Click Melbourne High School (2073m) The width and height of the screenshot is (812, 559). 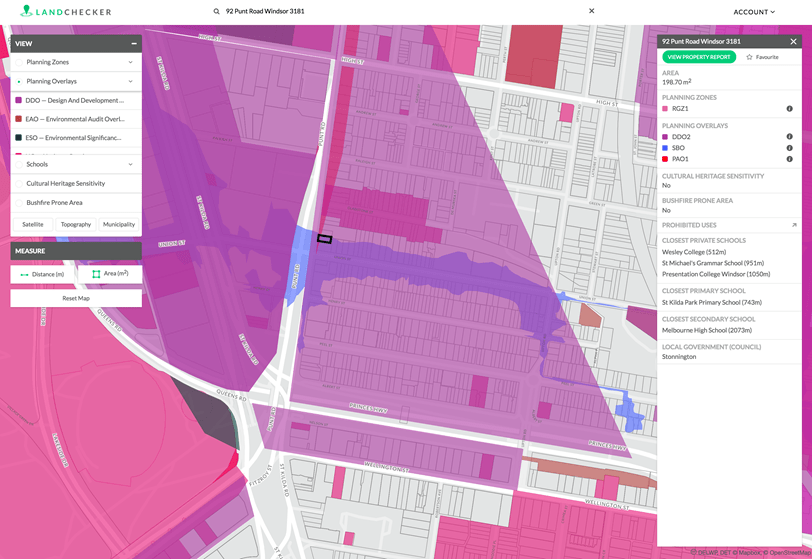(707, 331)
